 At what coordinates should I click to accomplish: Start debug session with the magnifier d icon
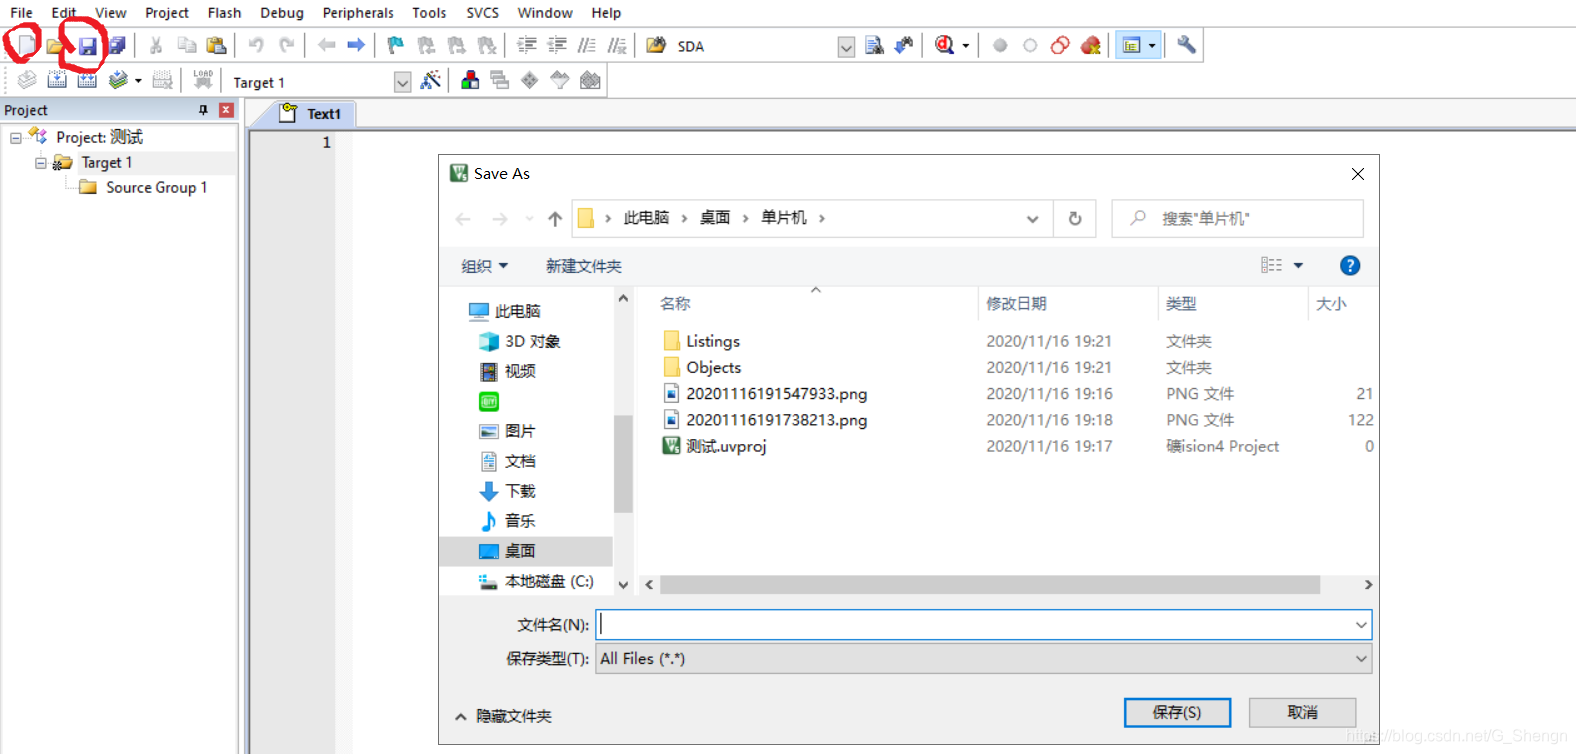(x=944, y=46)
